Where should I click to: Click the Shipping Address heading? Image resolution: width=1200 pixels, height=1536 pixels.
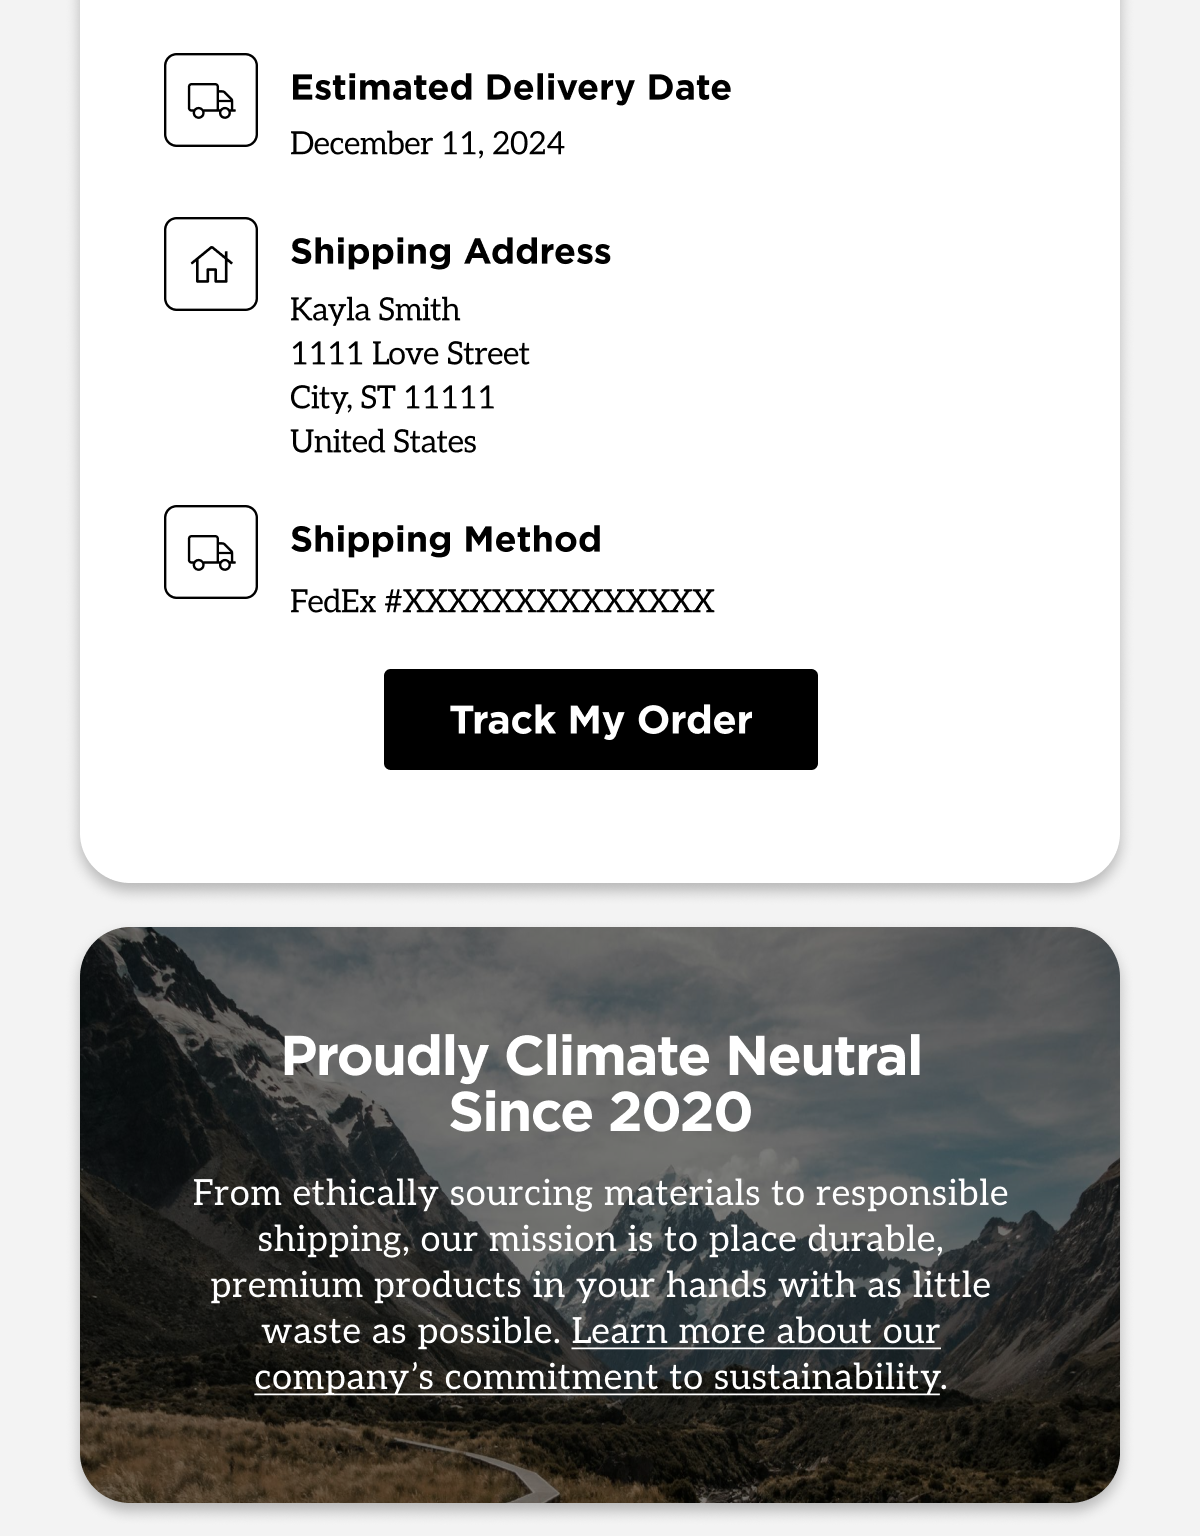[450, 252]
